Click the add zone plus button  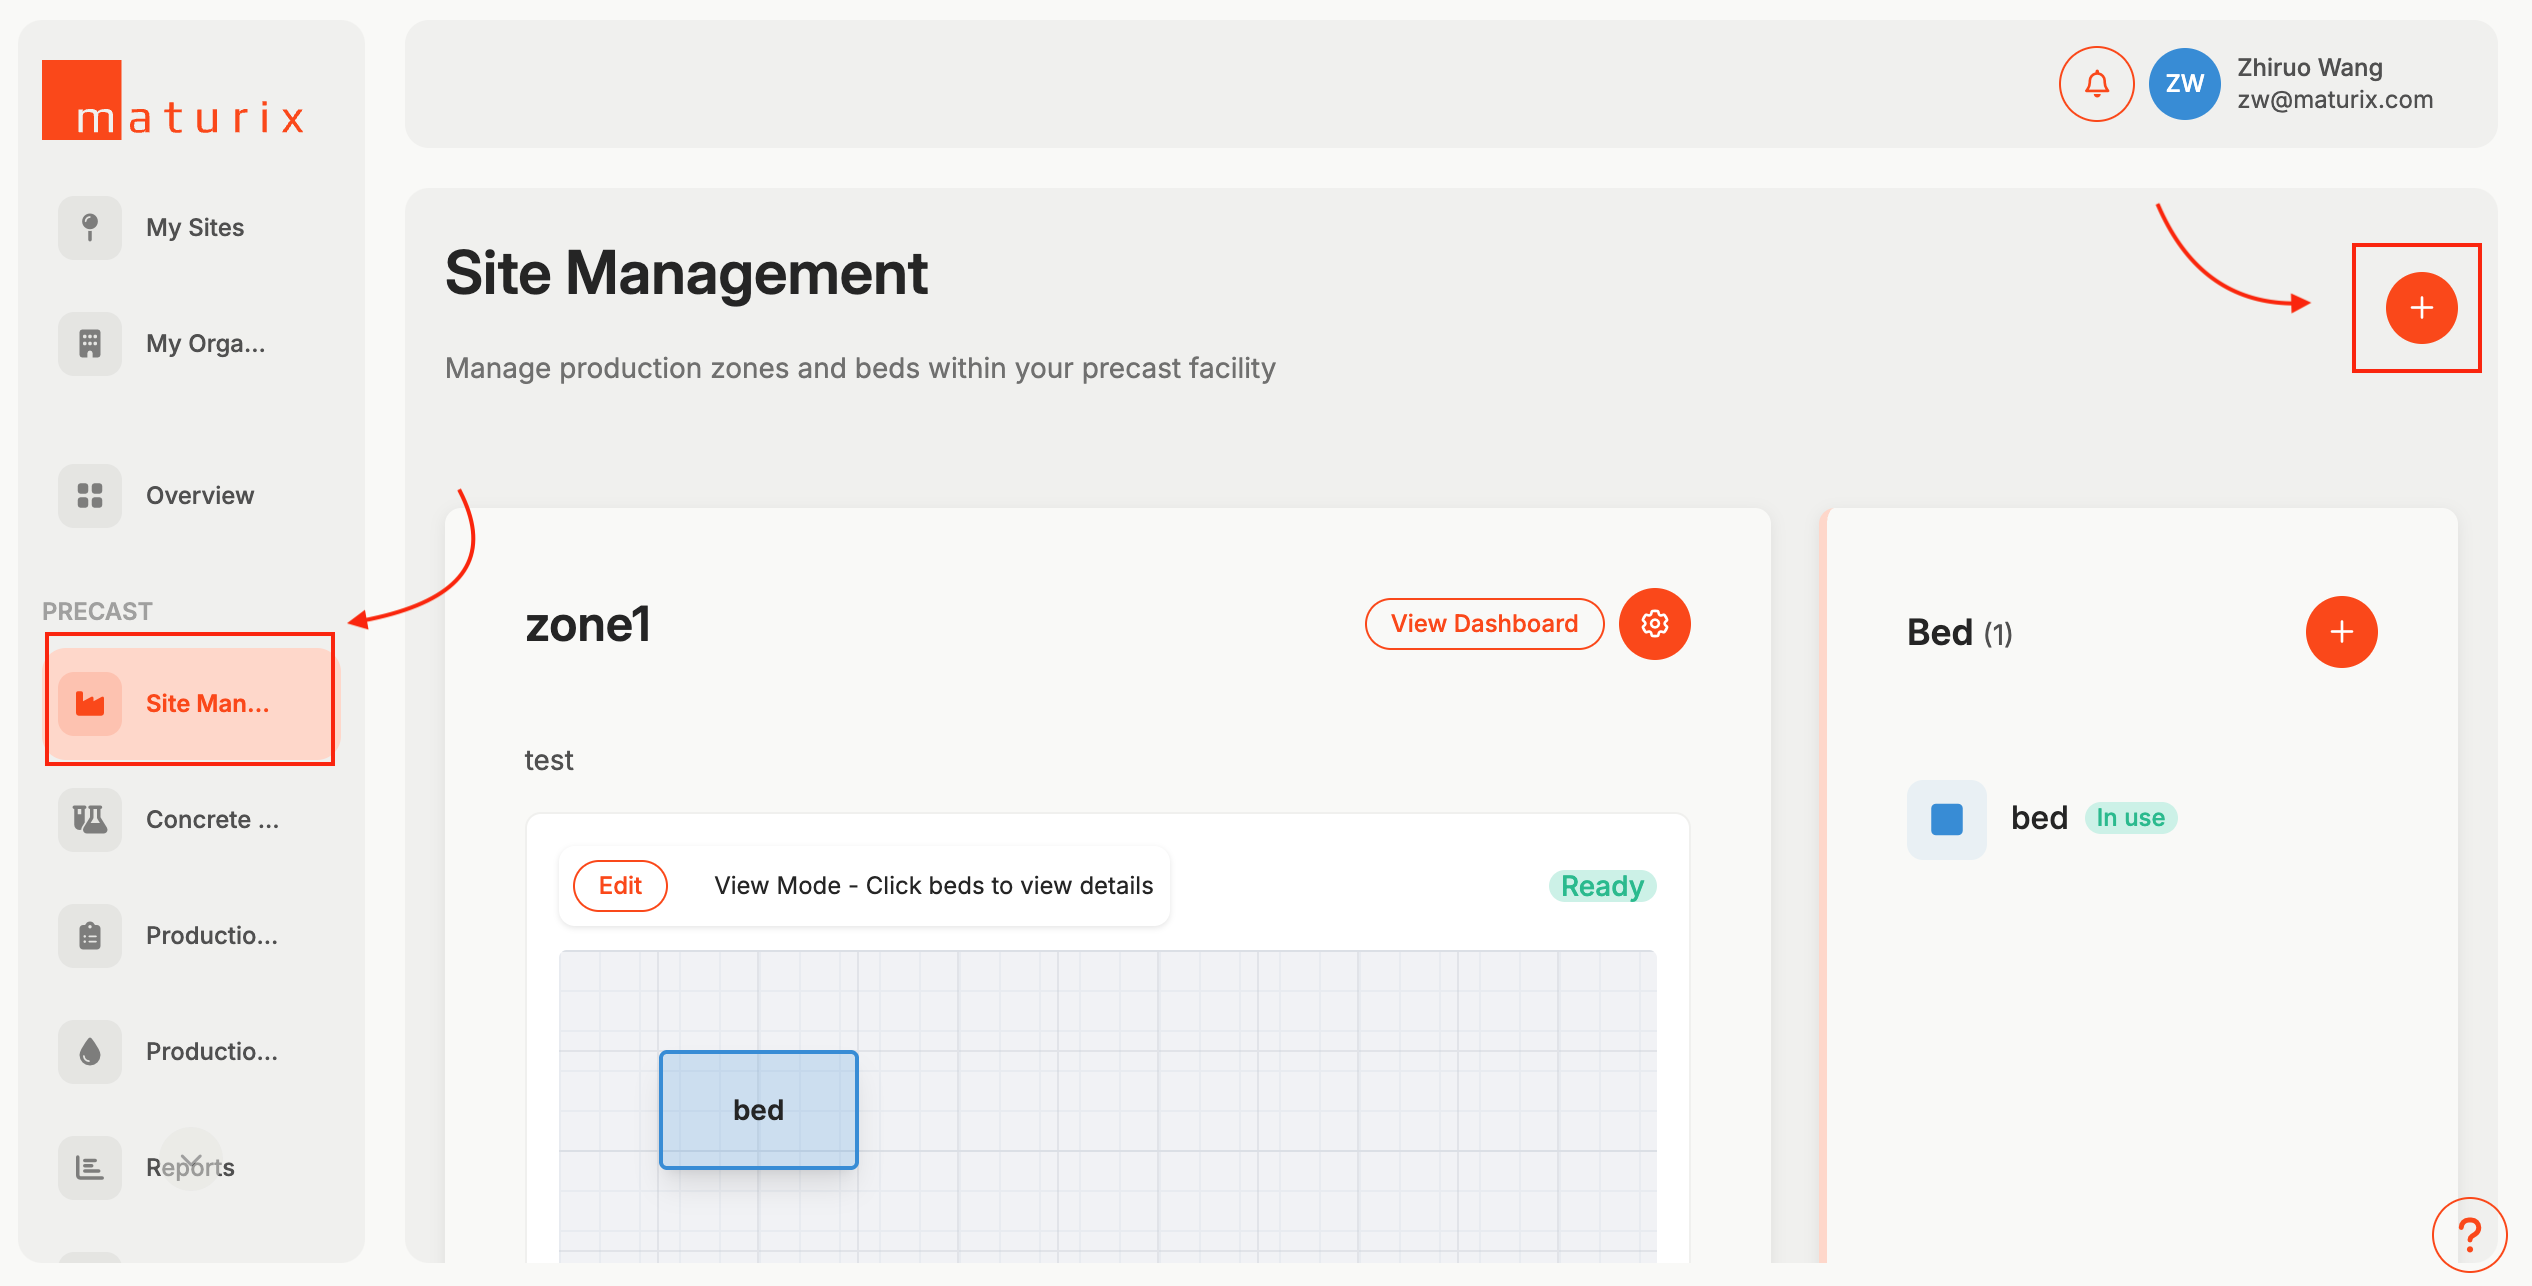click(x=2420, y=308)
